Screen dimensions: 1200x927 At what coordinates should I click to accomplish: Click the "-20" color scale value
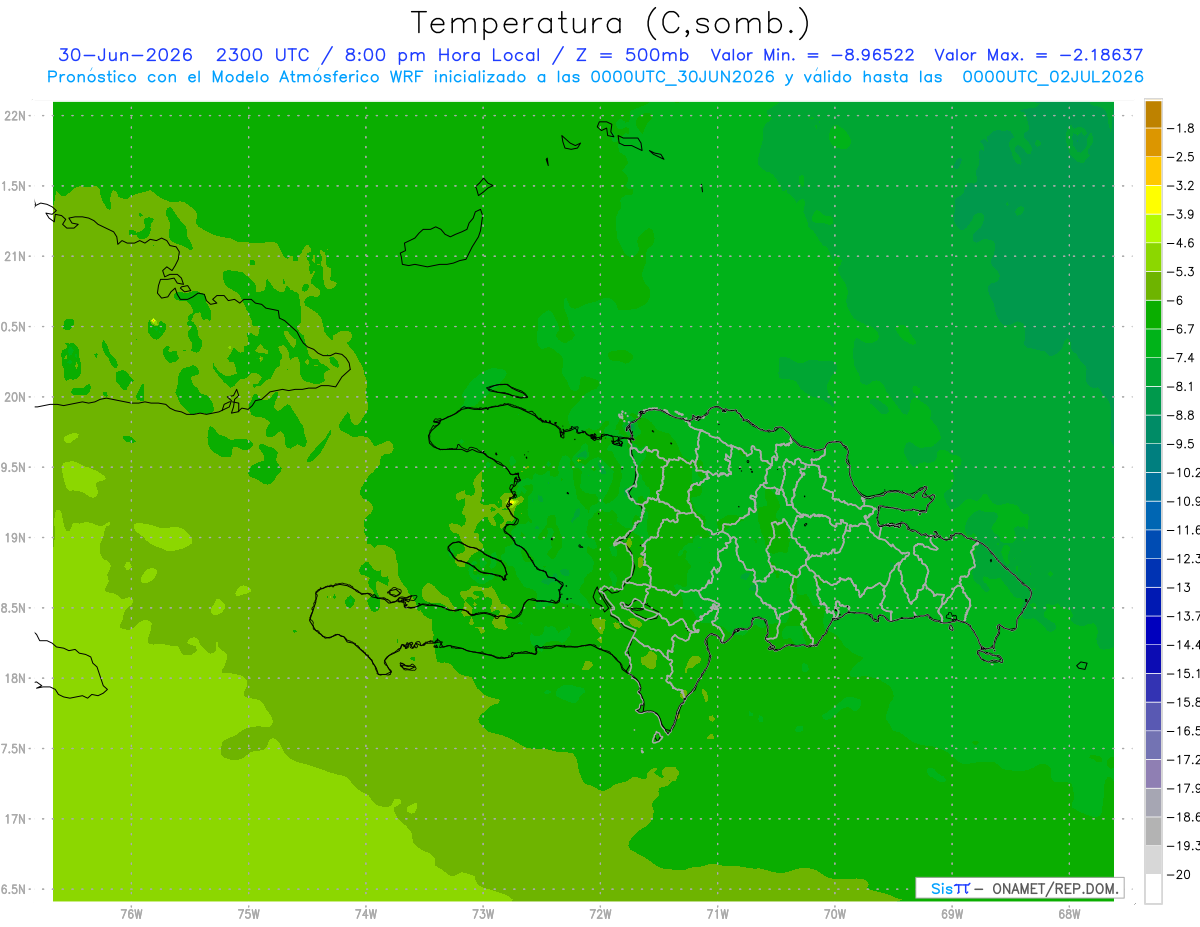click(x=1181, y=875)
